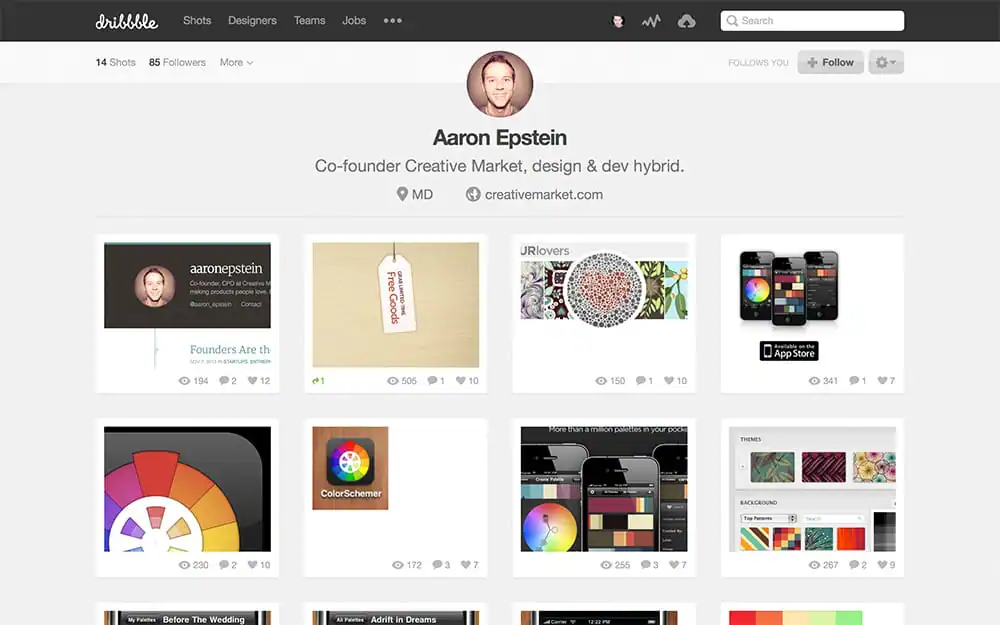Focus the Search input field
Image resolution: width=1000 pixels, height=625 pixels.
coord(812,20)
